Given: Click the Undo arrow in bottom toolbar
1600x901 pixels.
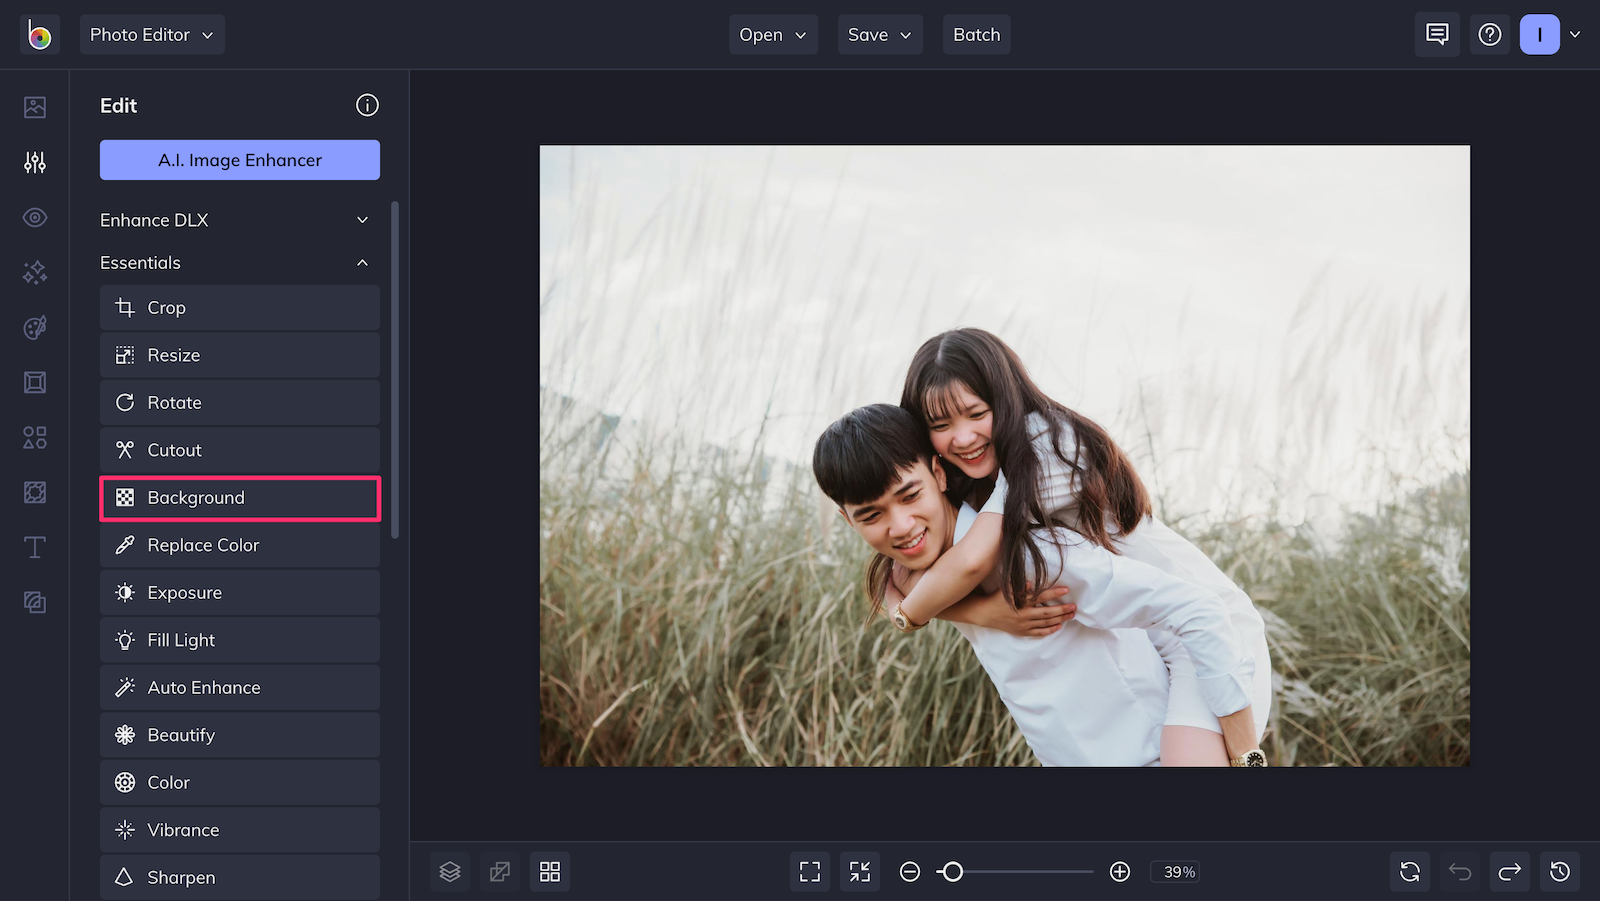Looking at the screenshot, I should tap(1459, 871).
